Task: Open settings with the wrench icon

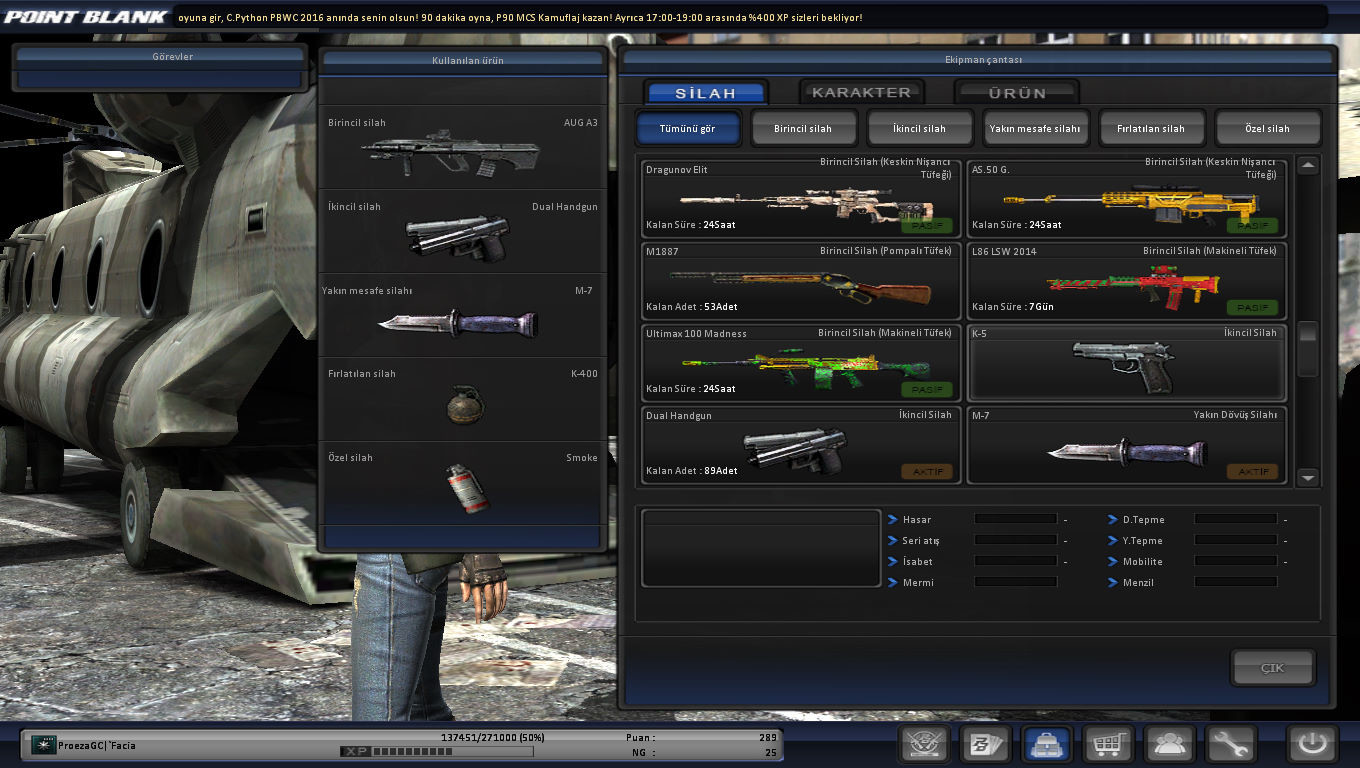Action: 1230,744
